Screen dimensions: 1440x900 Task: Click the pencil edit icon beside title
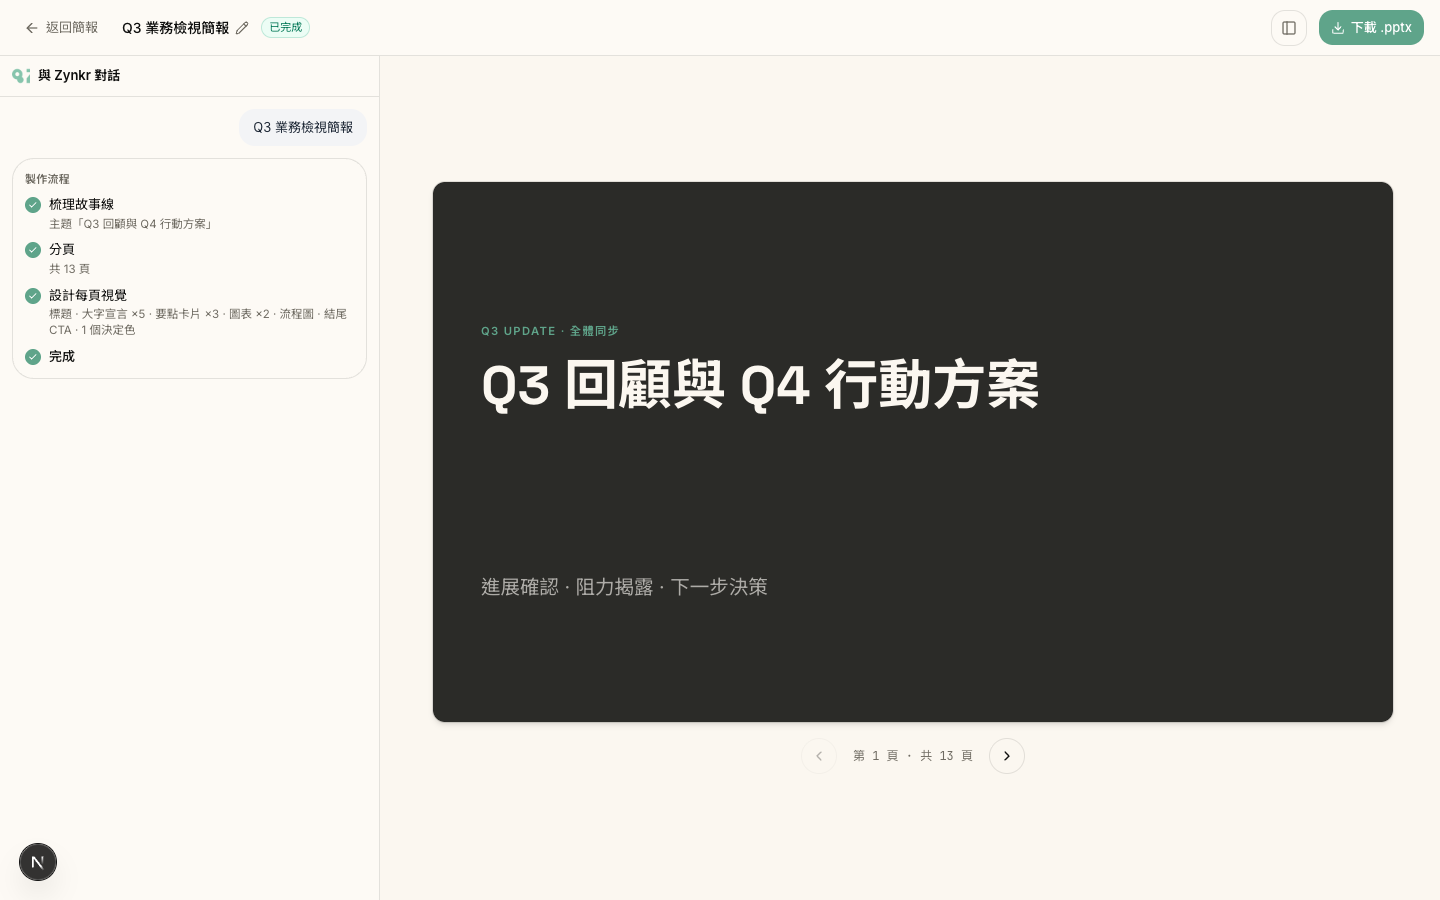(242, 28)
